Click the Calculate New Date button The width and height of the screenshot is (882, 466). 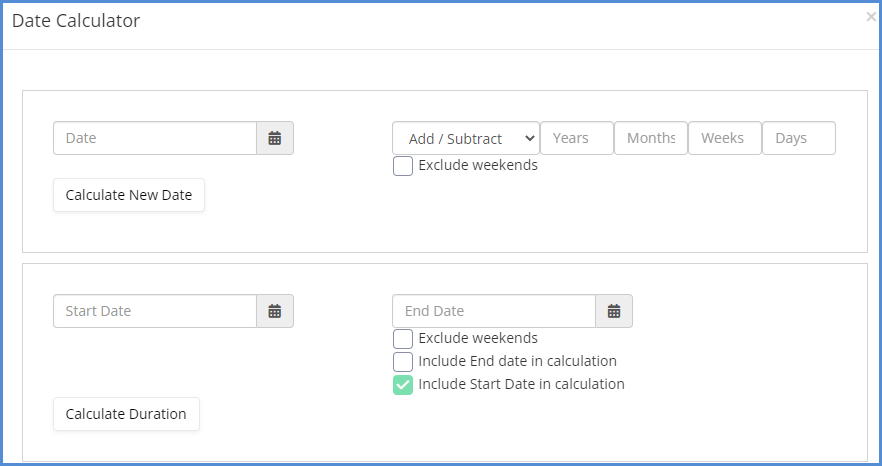(129, 195)
